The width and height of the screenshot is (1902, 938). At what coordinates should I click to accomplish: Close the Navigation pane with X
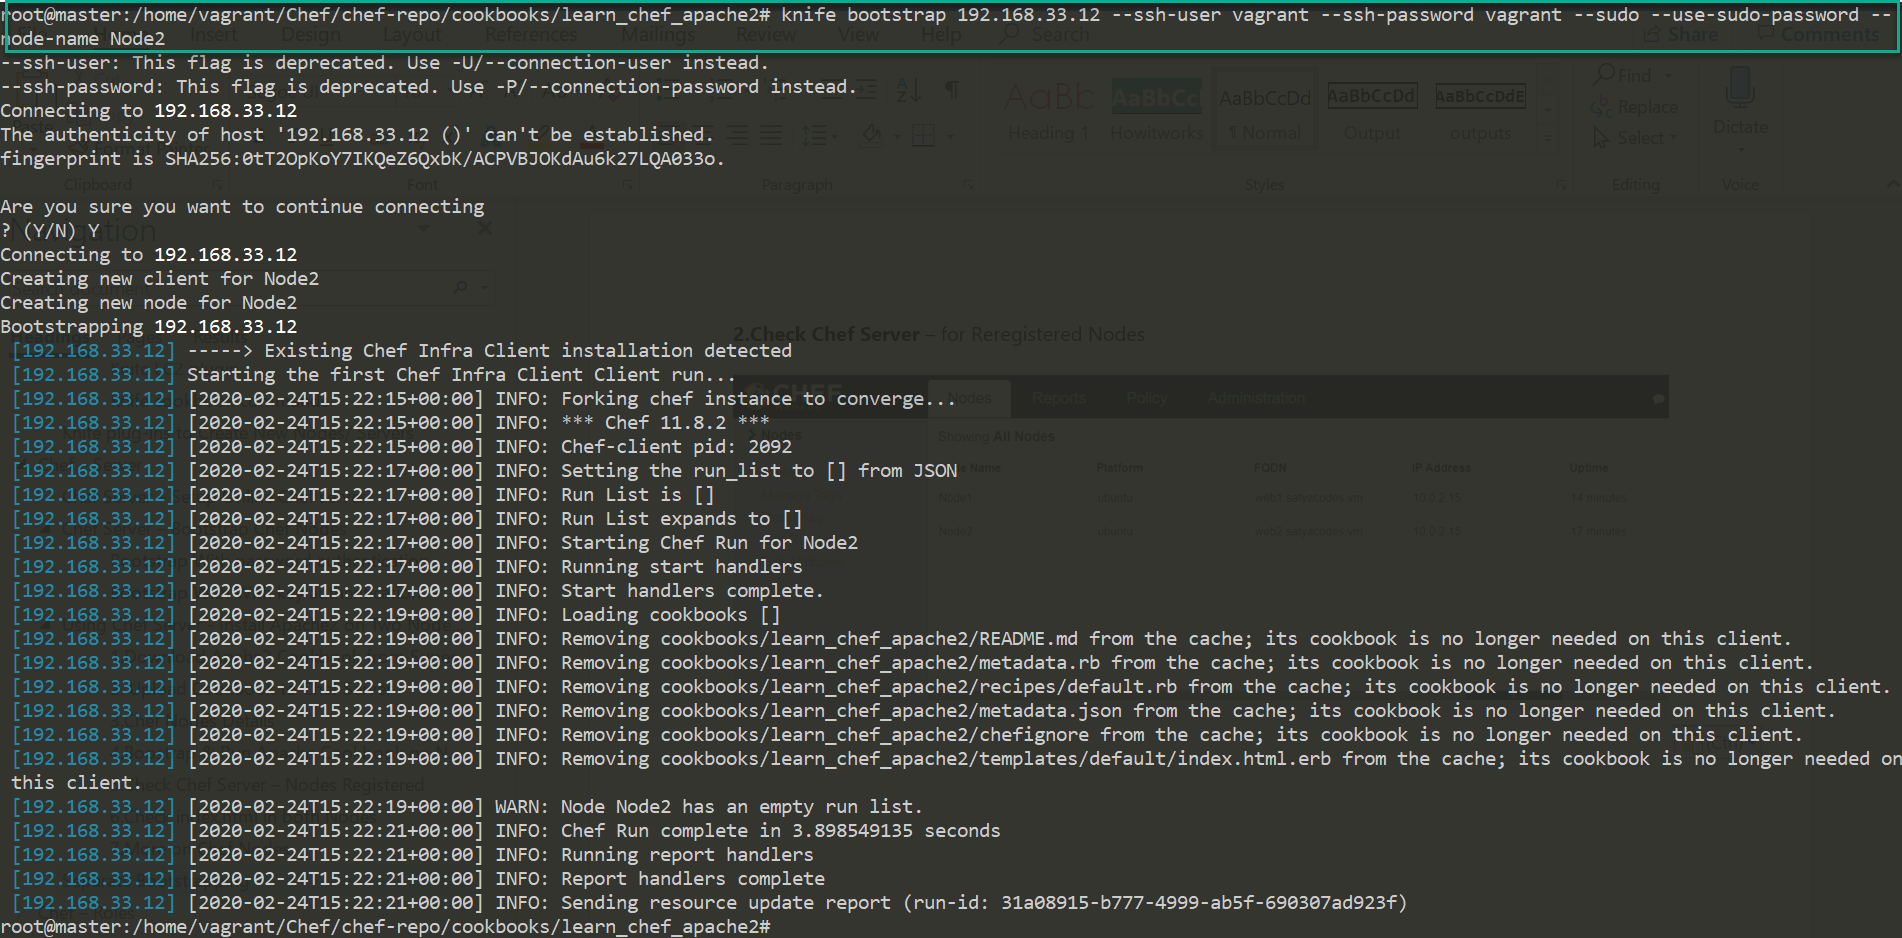(x=485, y=229)
